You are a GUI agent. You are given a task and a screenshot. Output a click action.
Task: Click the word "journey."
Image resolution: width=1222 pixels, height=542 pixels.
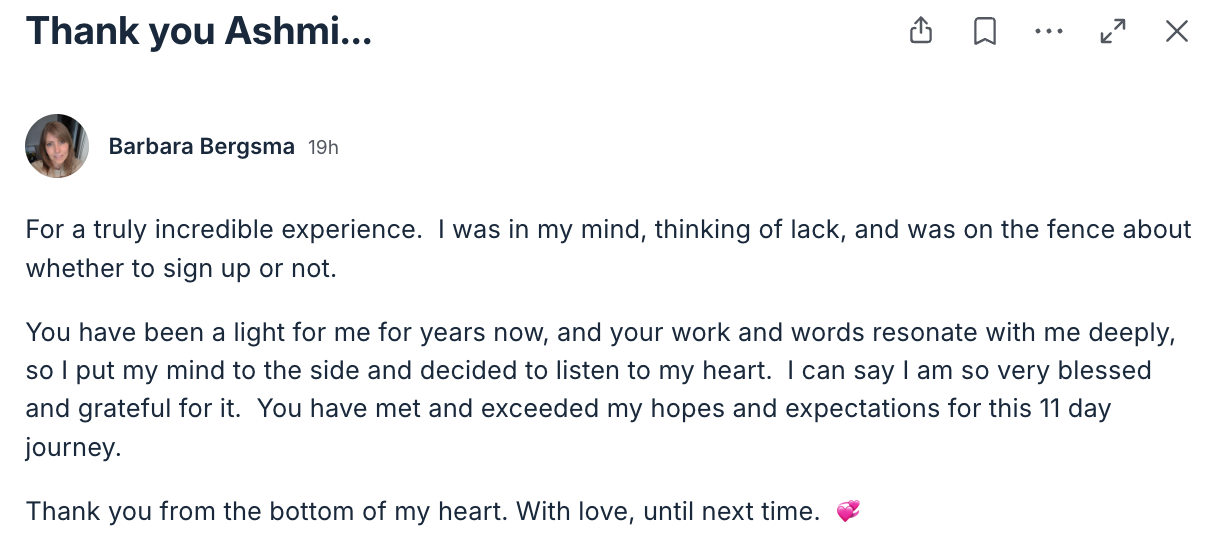(73, 449)
